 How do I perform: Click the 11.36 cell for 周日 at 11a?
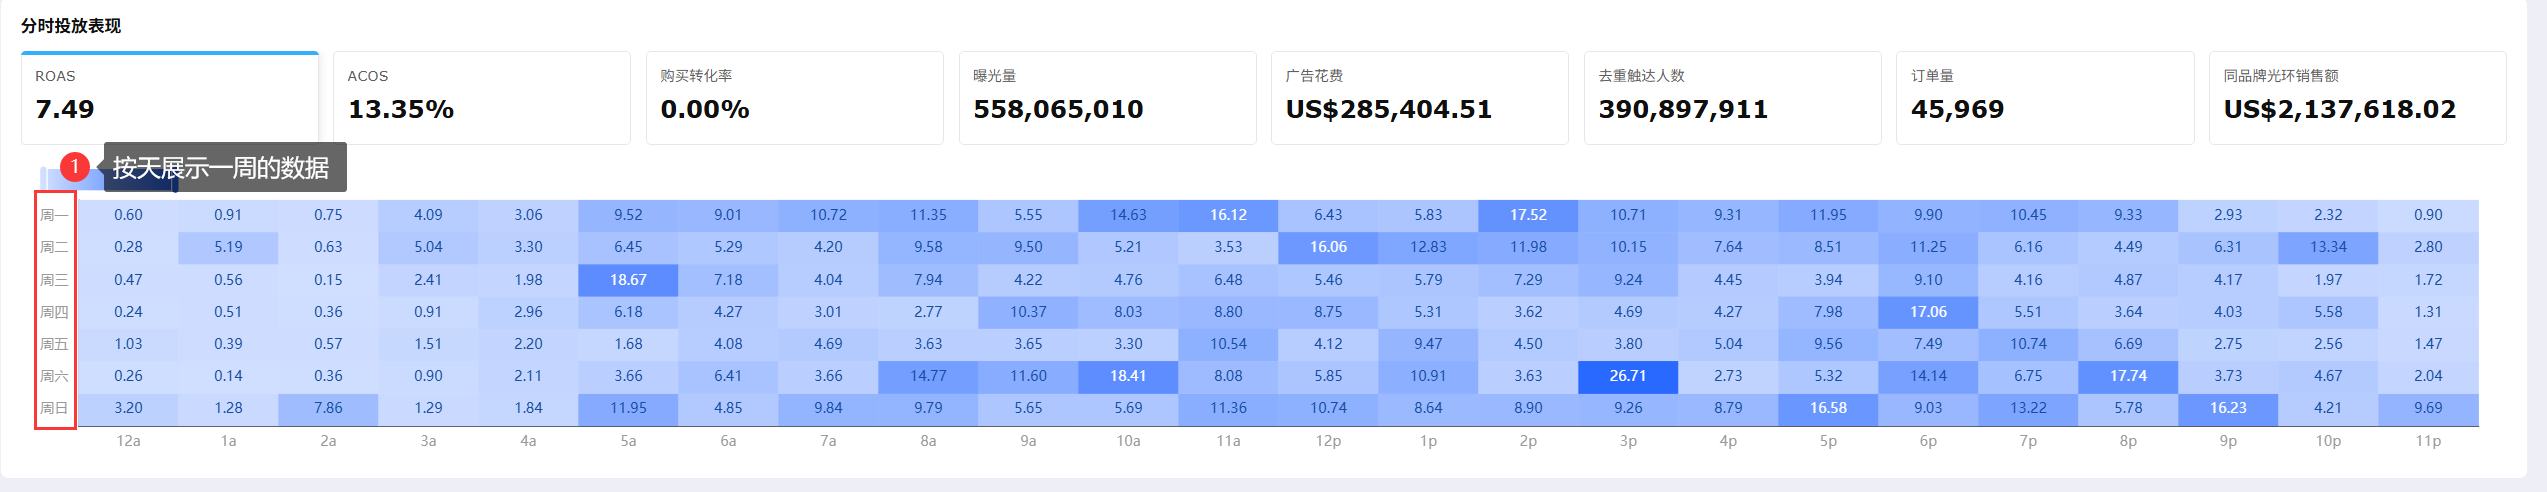pos(1228,408)
